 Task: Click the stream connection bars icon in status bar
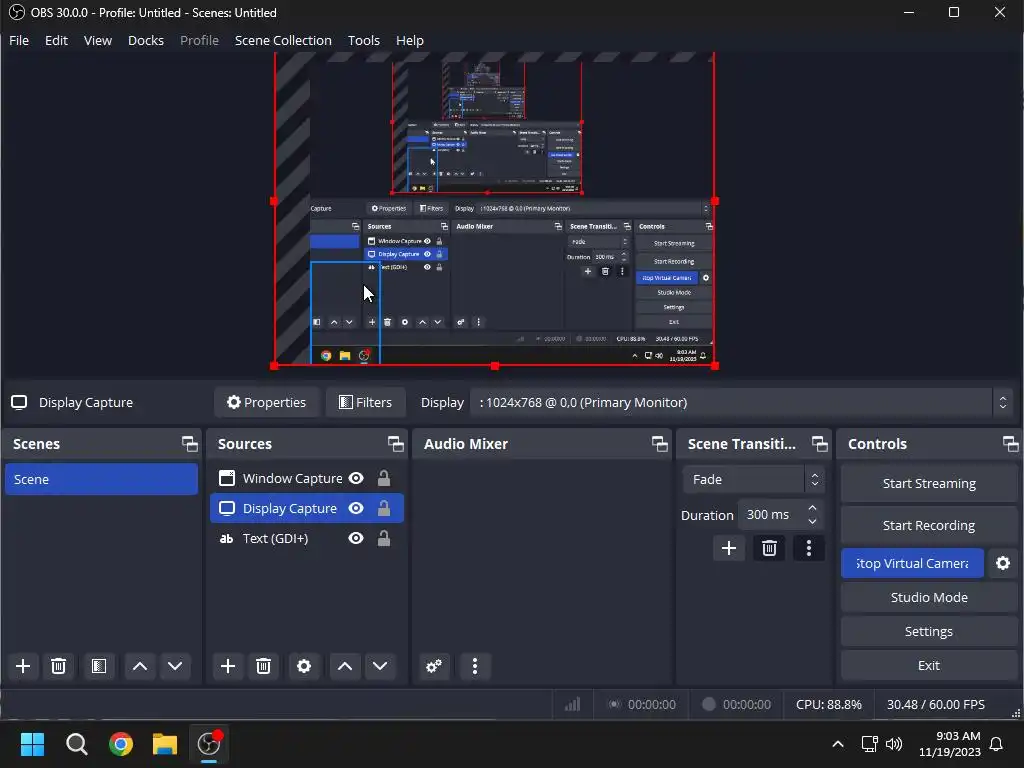(573, 704)
